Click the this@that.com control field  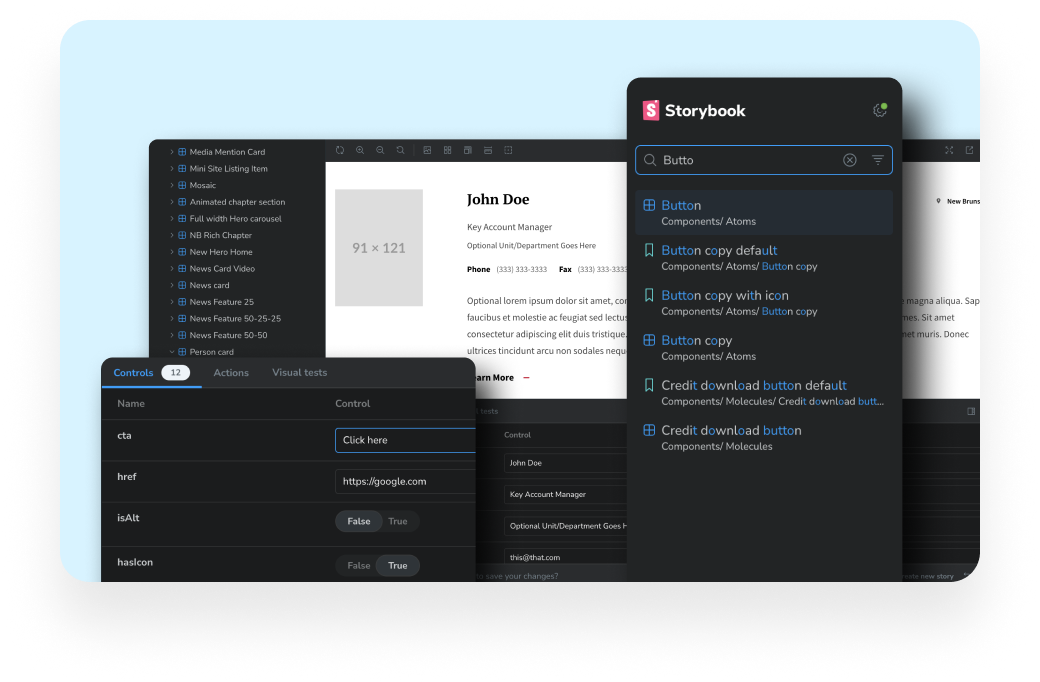click(565, 557)
